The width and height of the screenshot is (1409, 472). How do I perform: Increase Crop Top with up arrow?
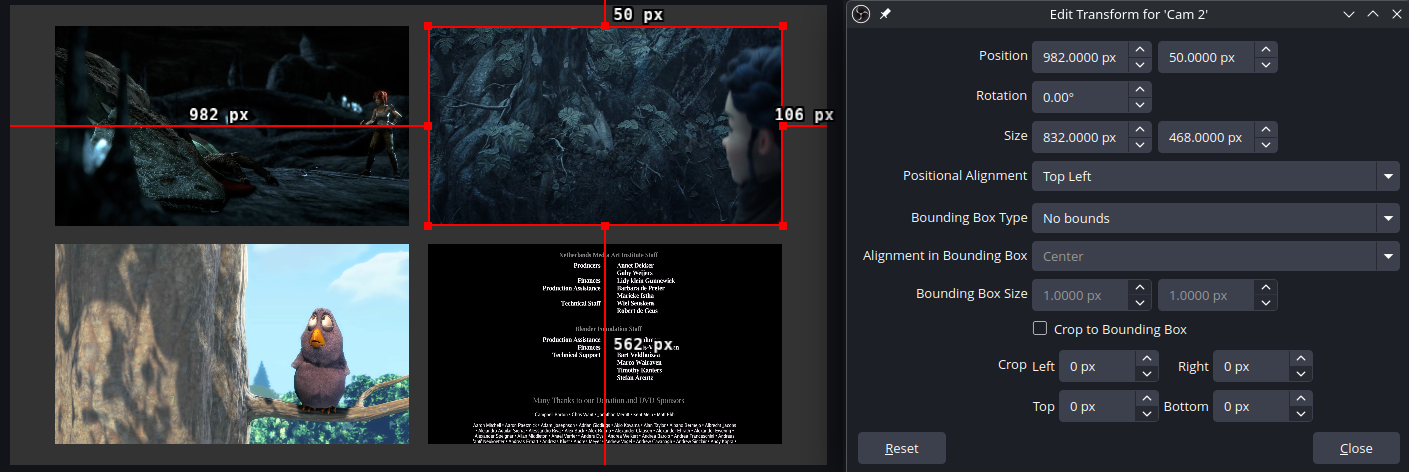point(1147,398)
